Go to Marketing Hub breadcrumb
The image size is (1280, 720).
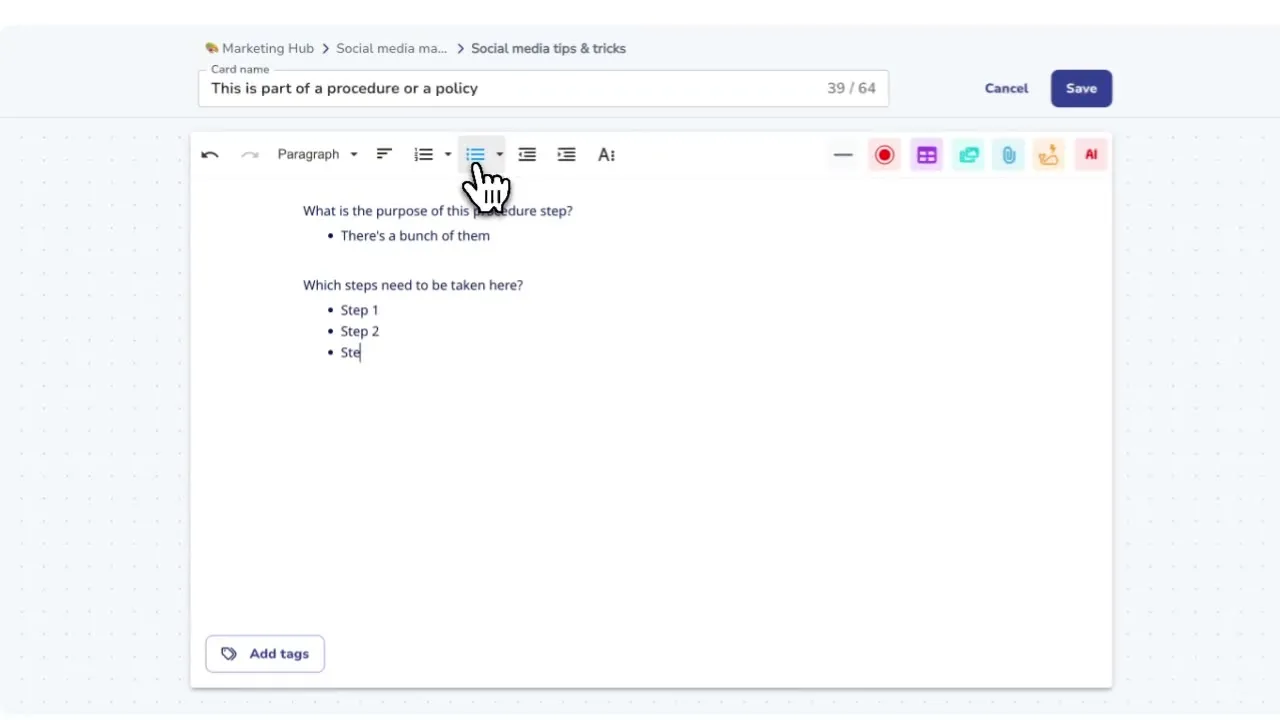tap(259, 48)
